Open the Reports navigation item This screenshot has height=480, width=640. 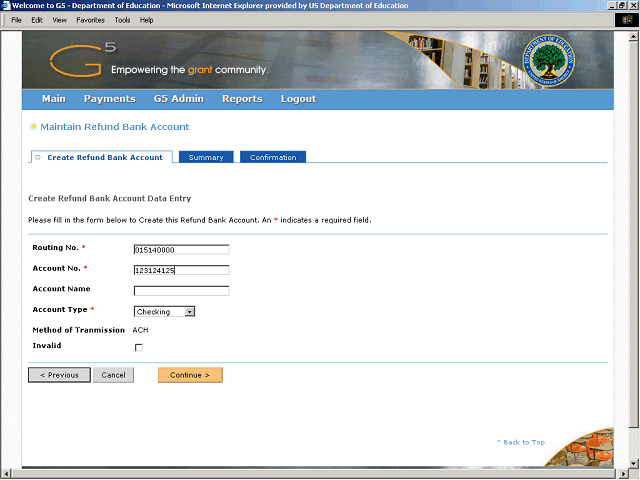click(242, 99)
